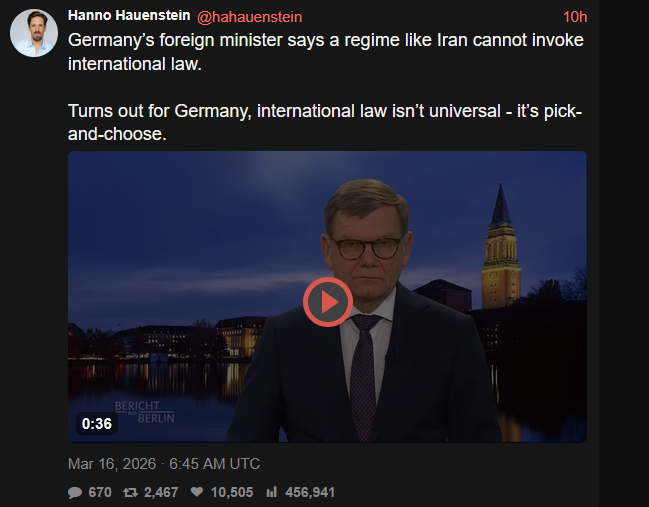649x507 pixels.
Task: Click the views bar chart icon
Action: coord(271,492)
